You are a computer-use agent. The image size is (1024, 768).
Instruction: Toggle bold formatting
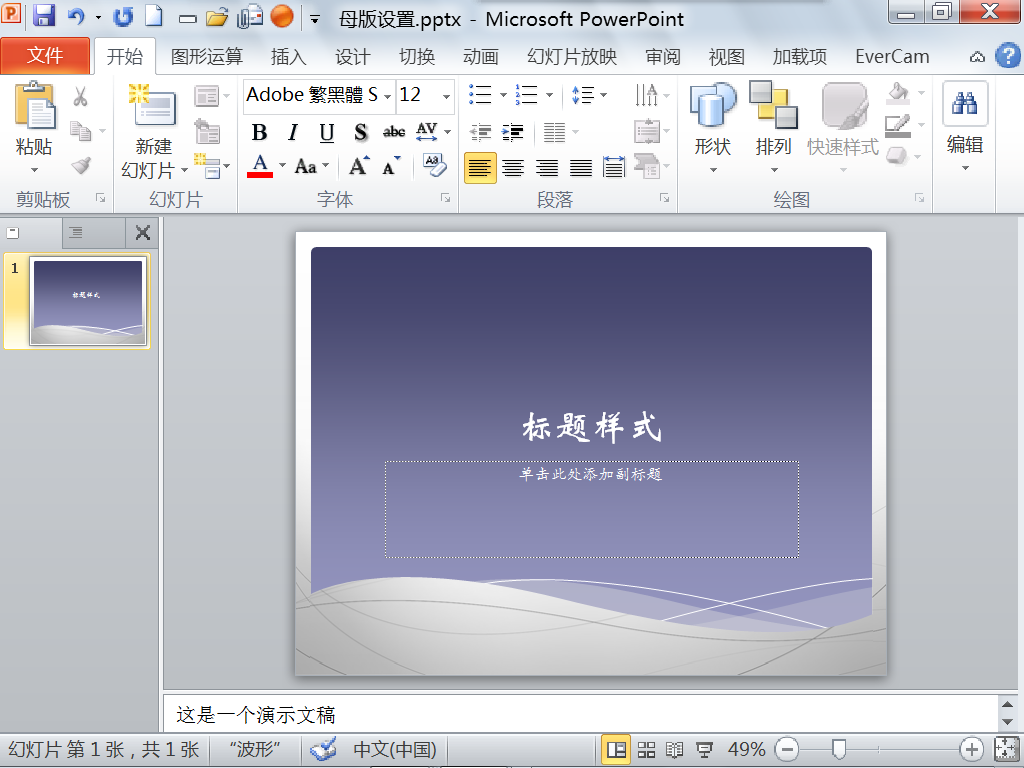pos(259,133)
